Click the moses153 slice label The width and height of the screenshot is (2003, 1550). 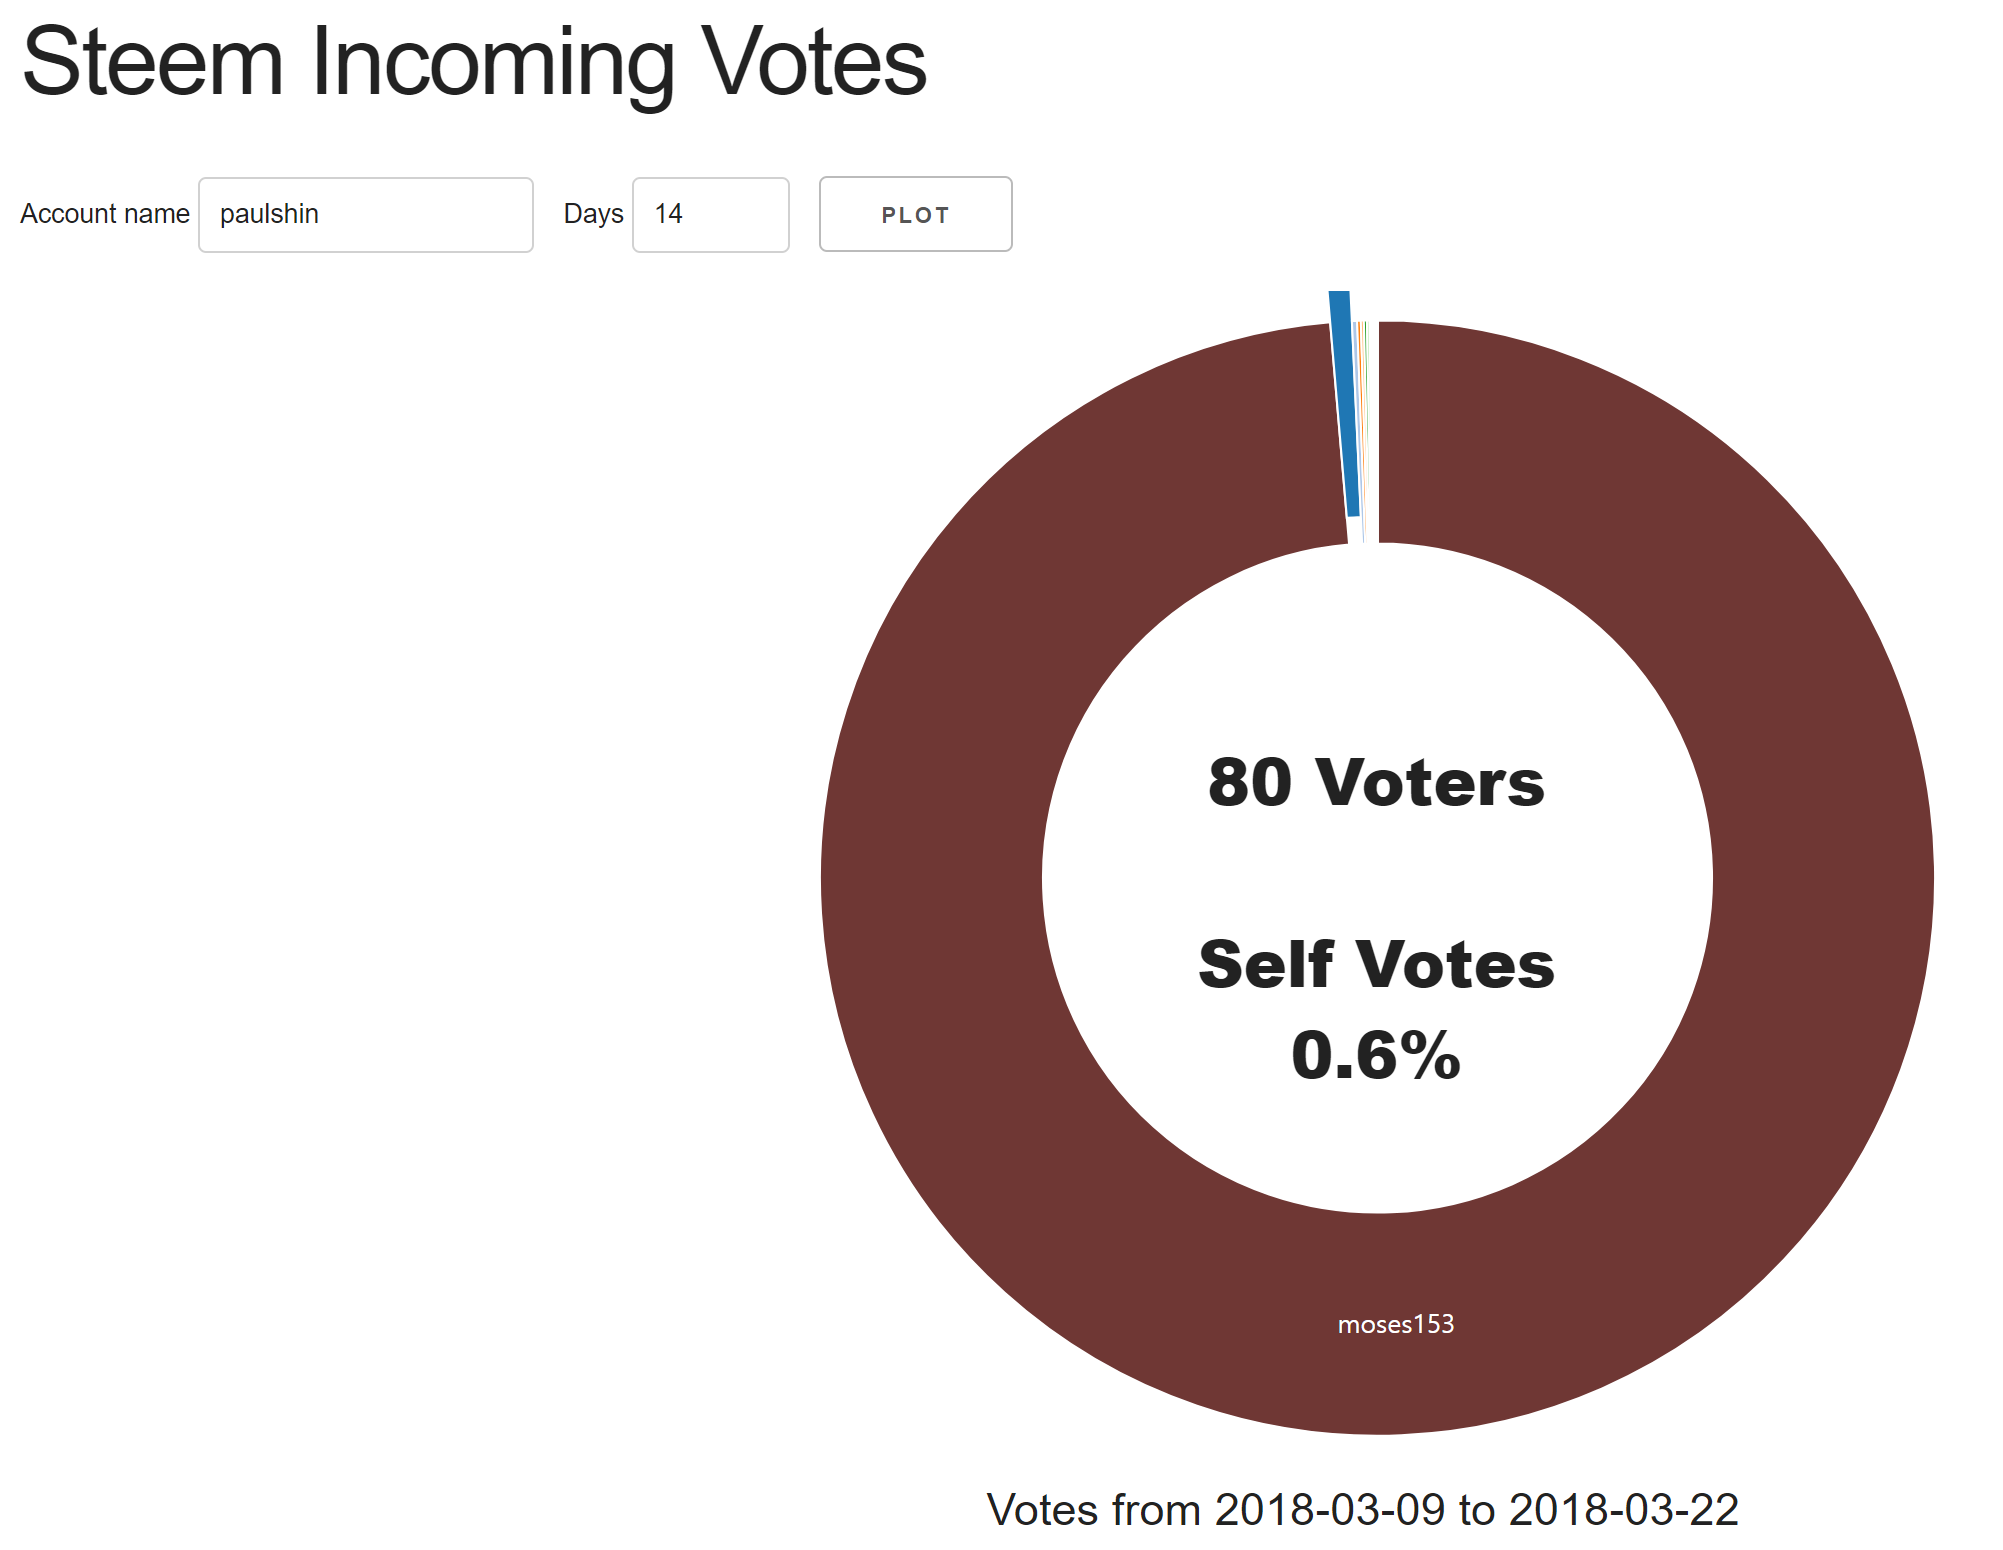(x=1395, y=1325)
